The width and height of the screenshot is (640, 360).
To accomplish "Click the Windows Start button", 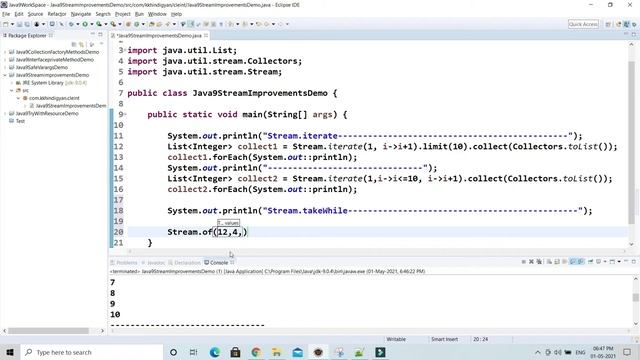I will pyautogui.click(x=10, y=352).
